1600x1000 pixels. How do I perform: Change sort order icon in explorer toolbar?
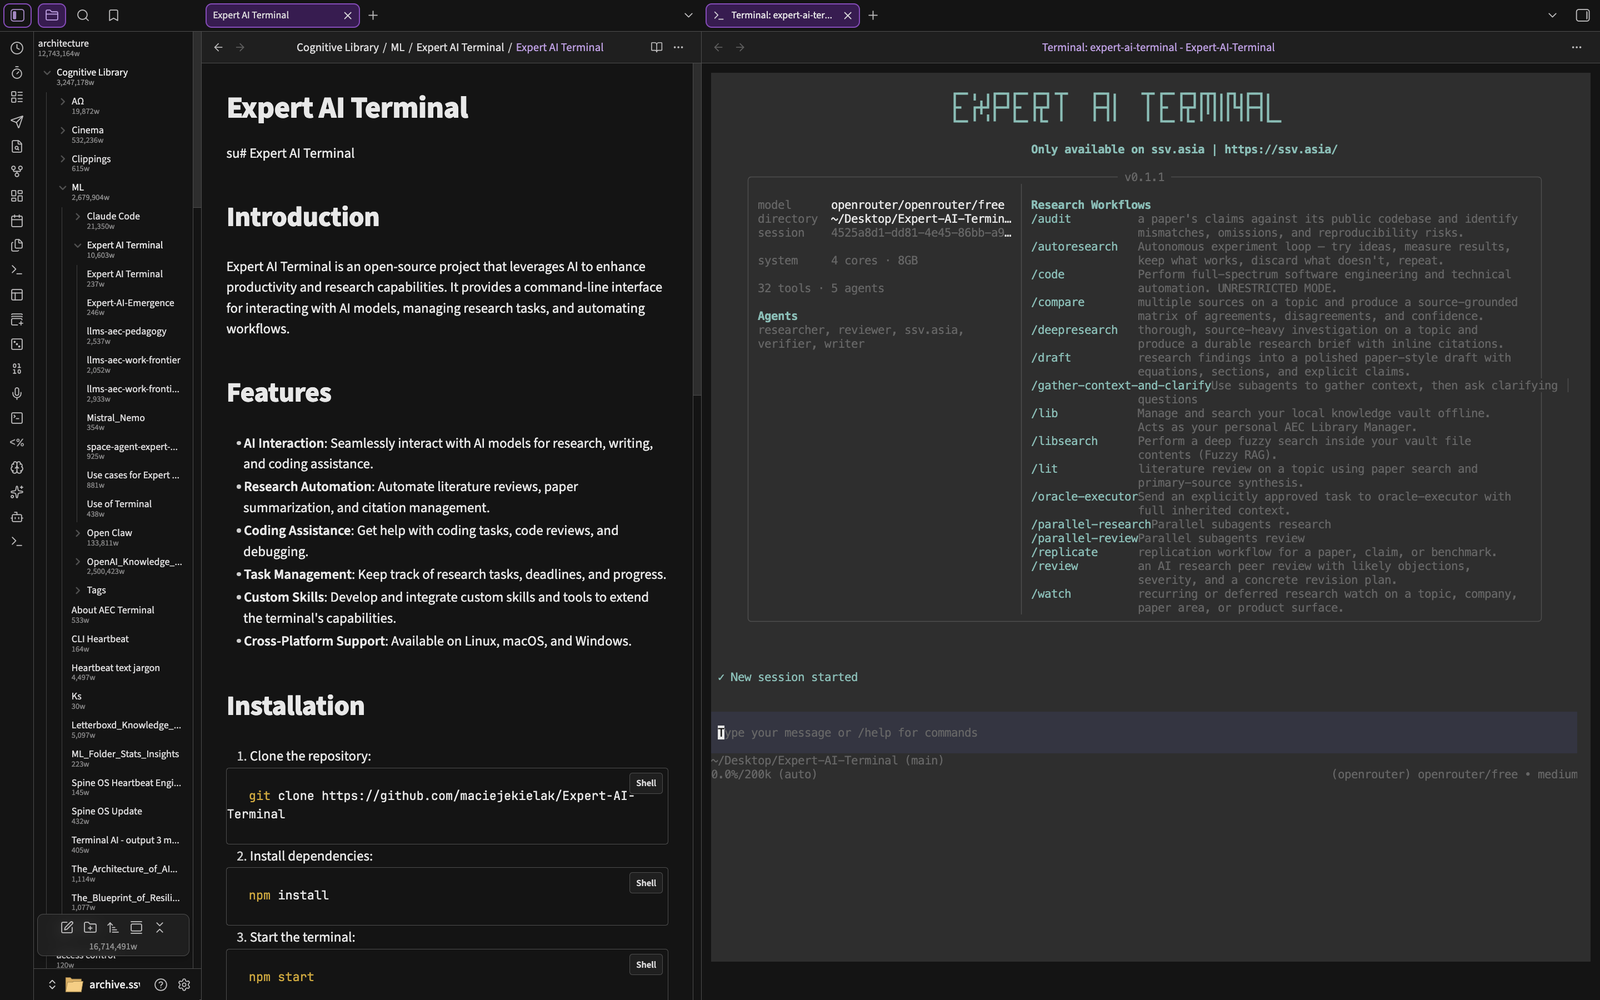113,928
